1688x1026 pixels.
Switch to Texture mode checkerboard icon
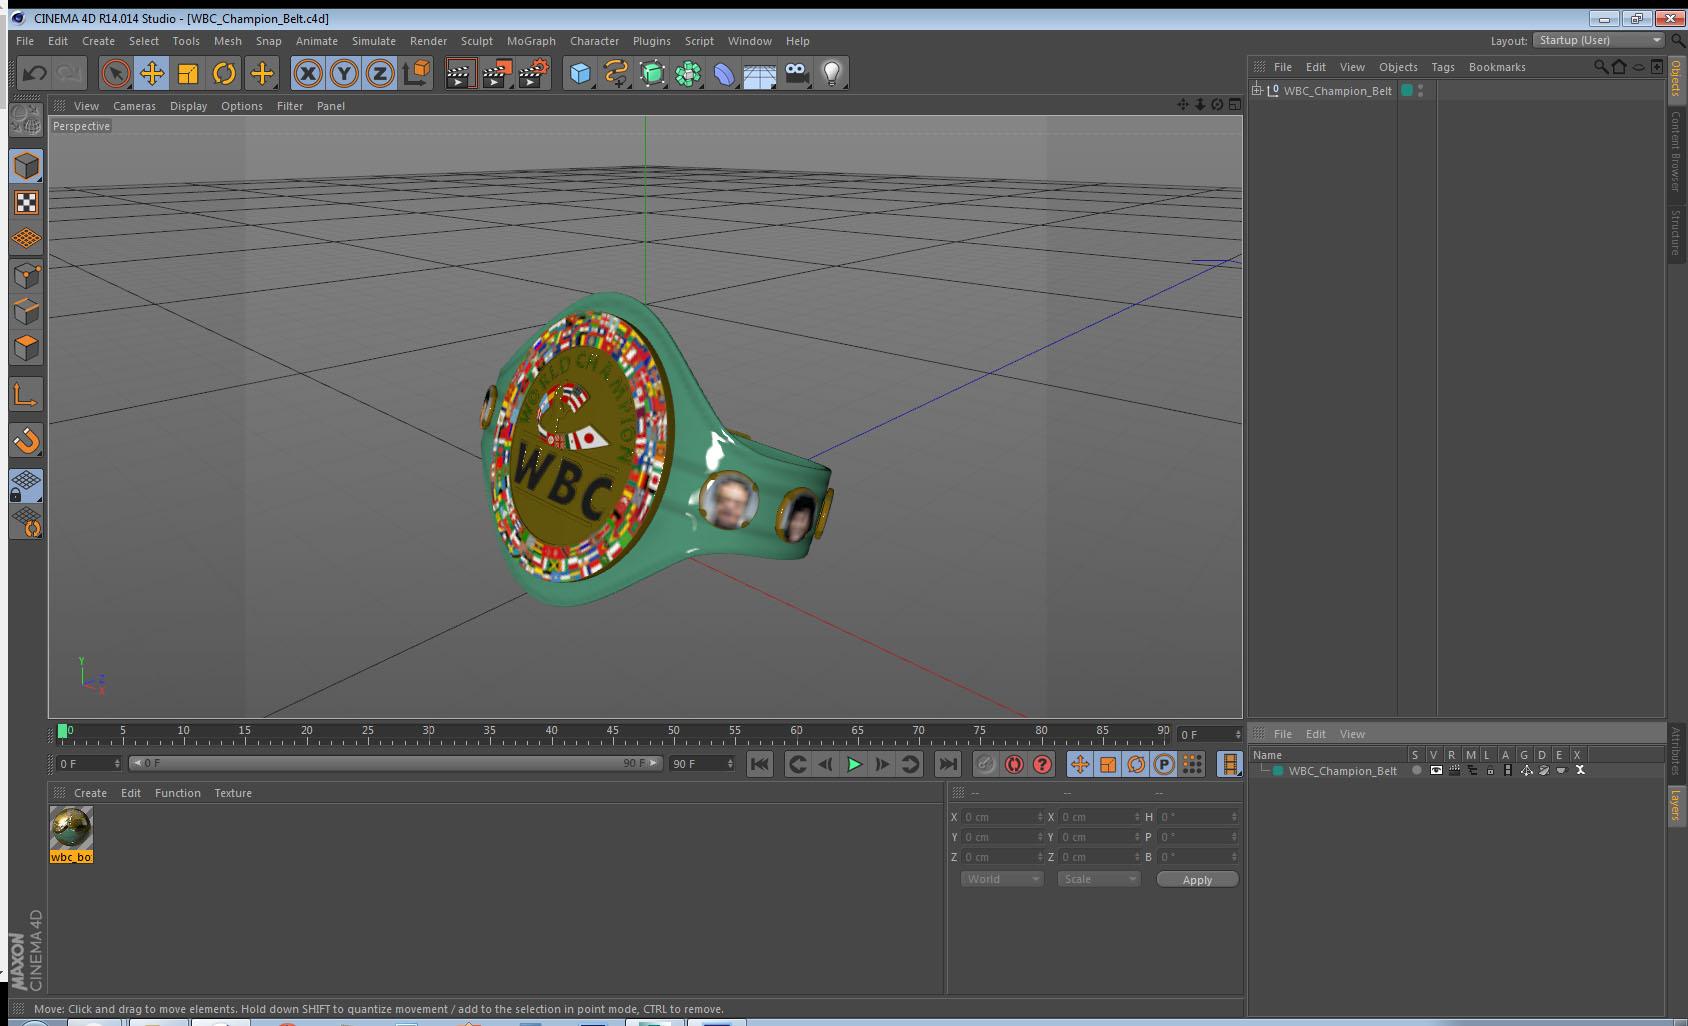(x=26, y=203)
